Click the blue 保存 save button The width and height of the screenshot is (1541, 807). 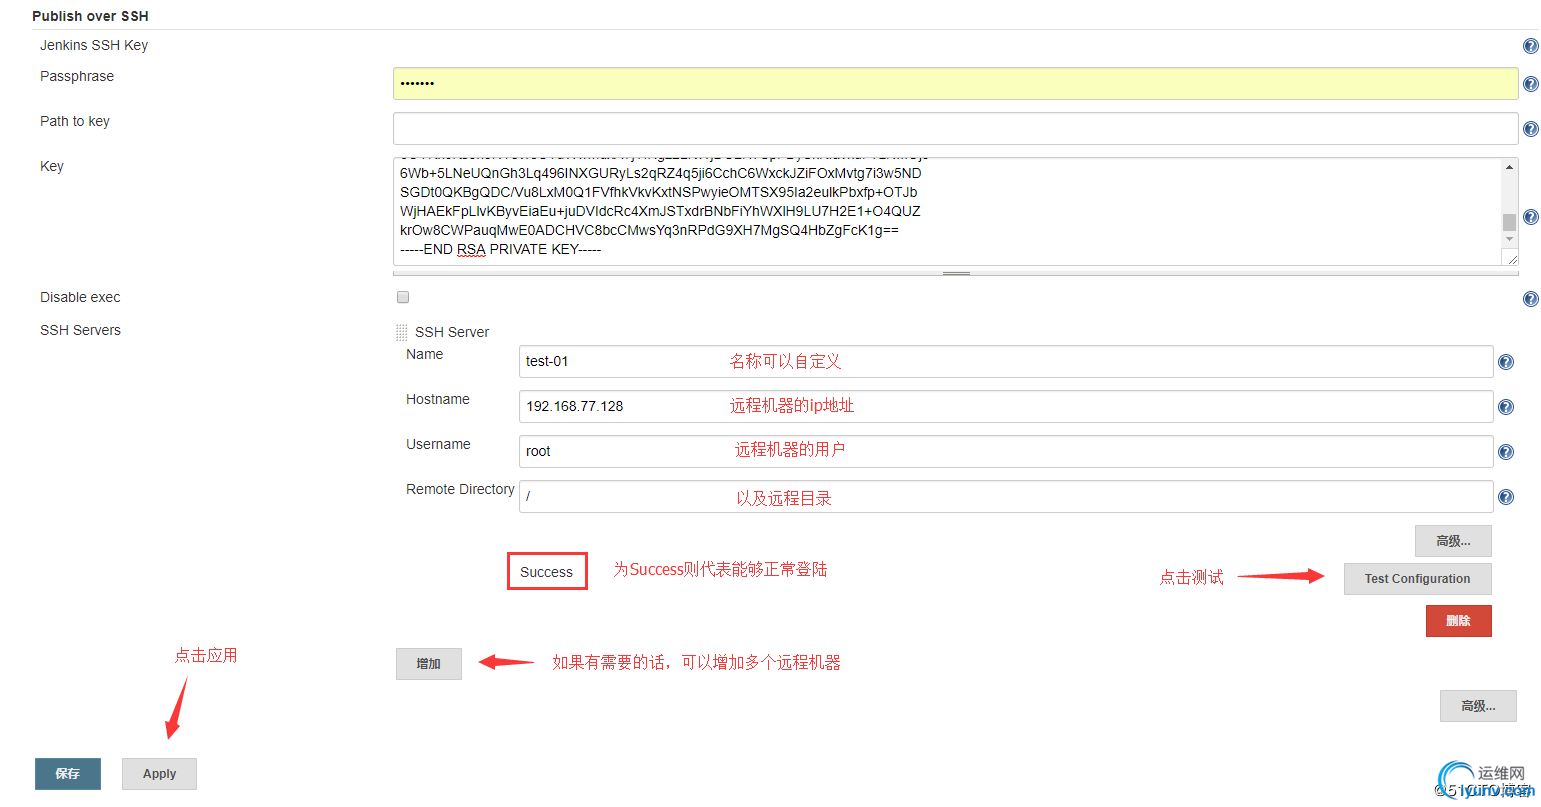pyautogui.click(x=68, y=774)
